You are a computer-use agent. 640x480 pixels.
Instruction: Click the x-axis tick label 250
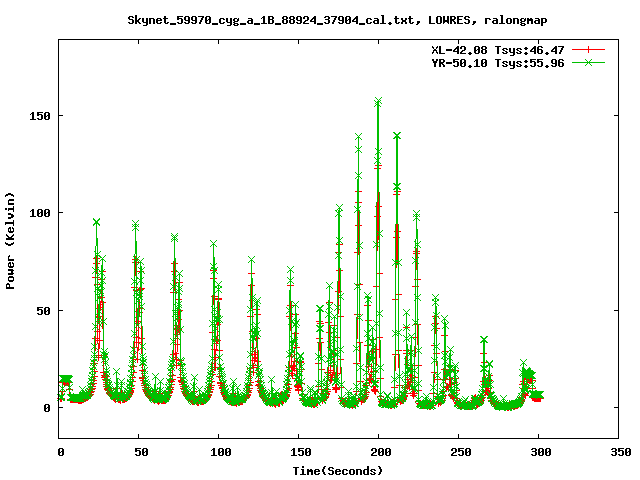[x=461, y=452]
